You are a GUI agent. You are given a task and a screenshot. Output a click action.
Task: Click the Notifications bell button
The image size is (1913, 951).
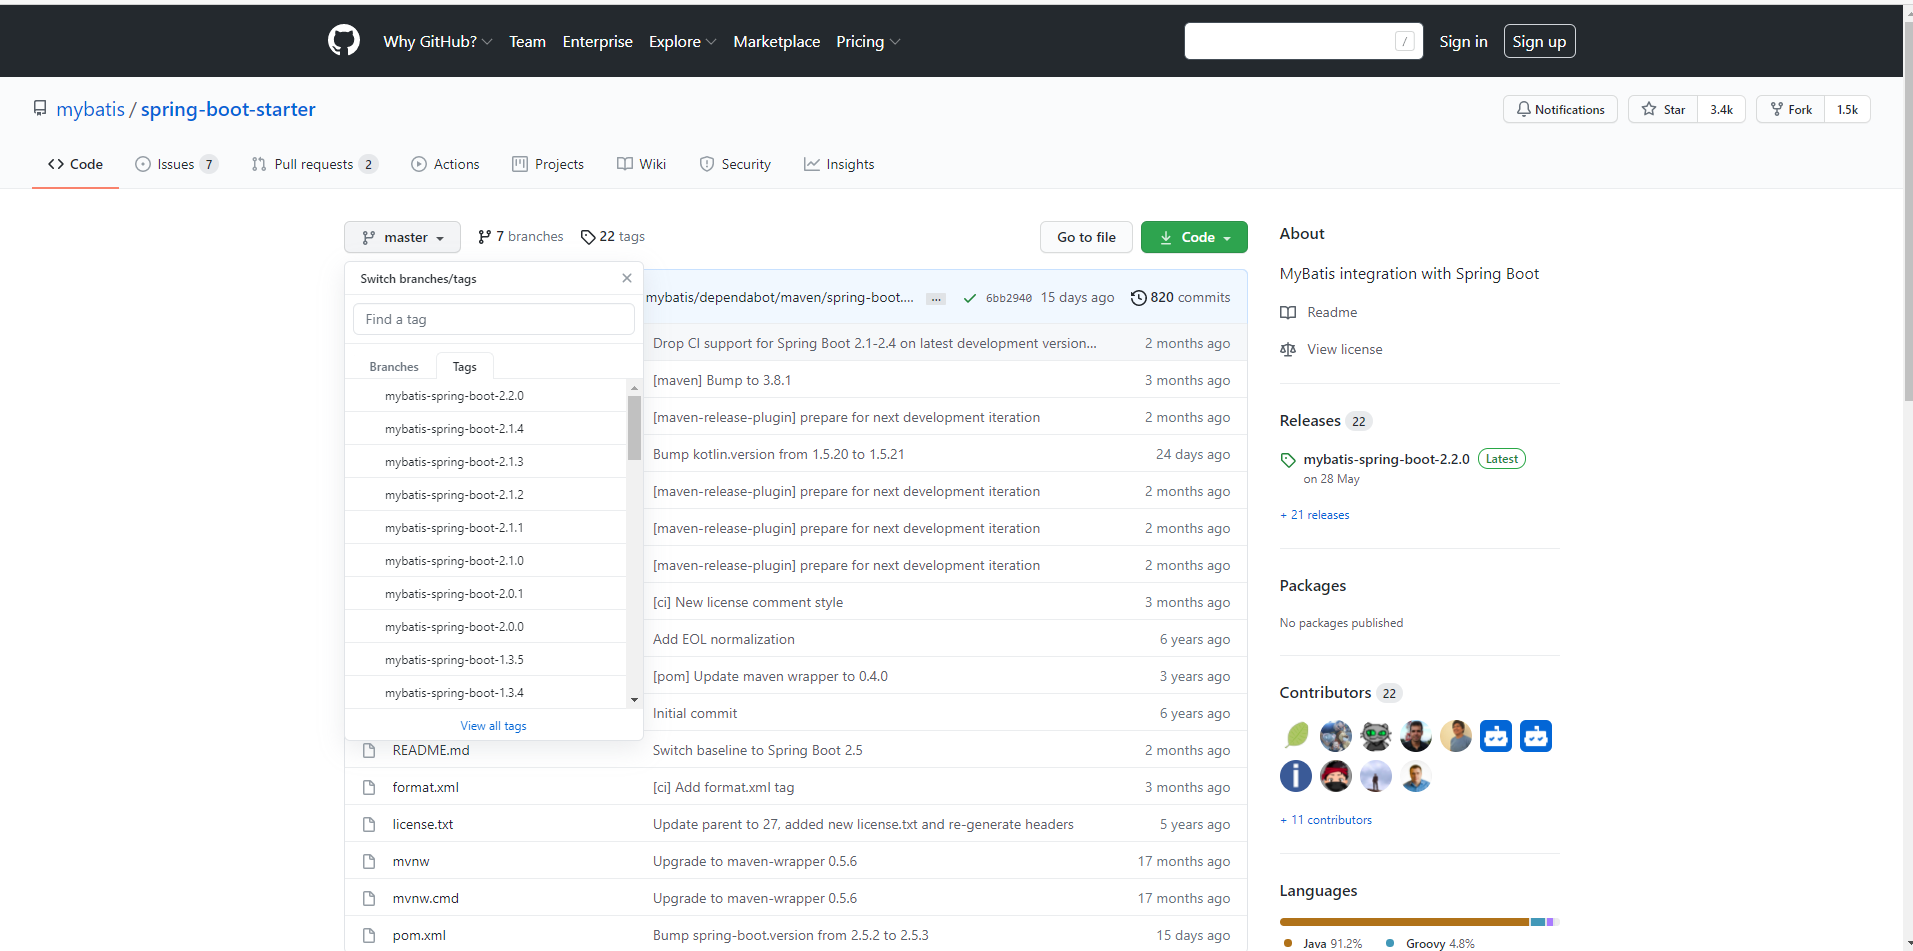[x=1559, y=110]
